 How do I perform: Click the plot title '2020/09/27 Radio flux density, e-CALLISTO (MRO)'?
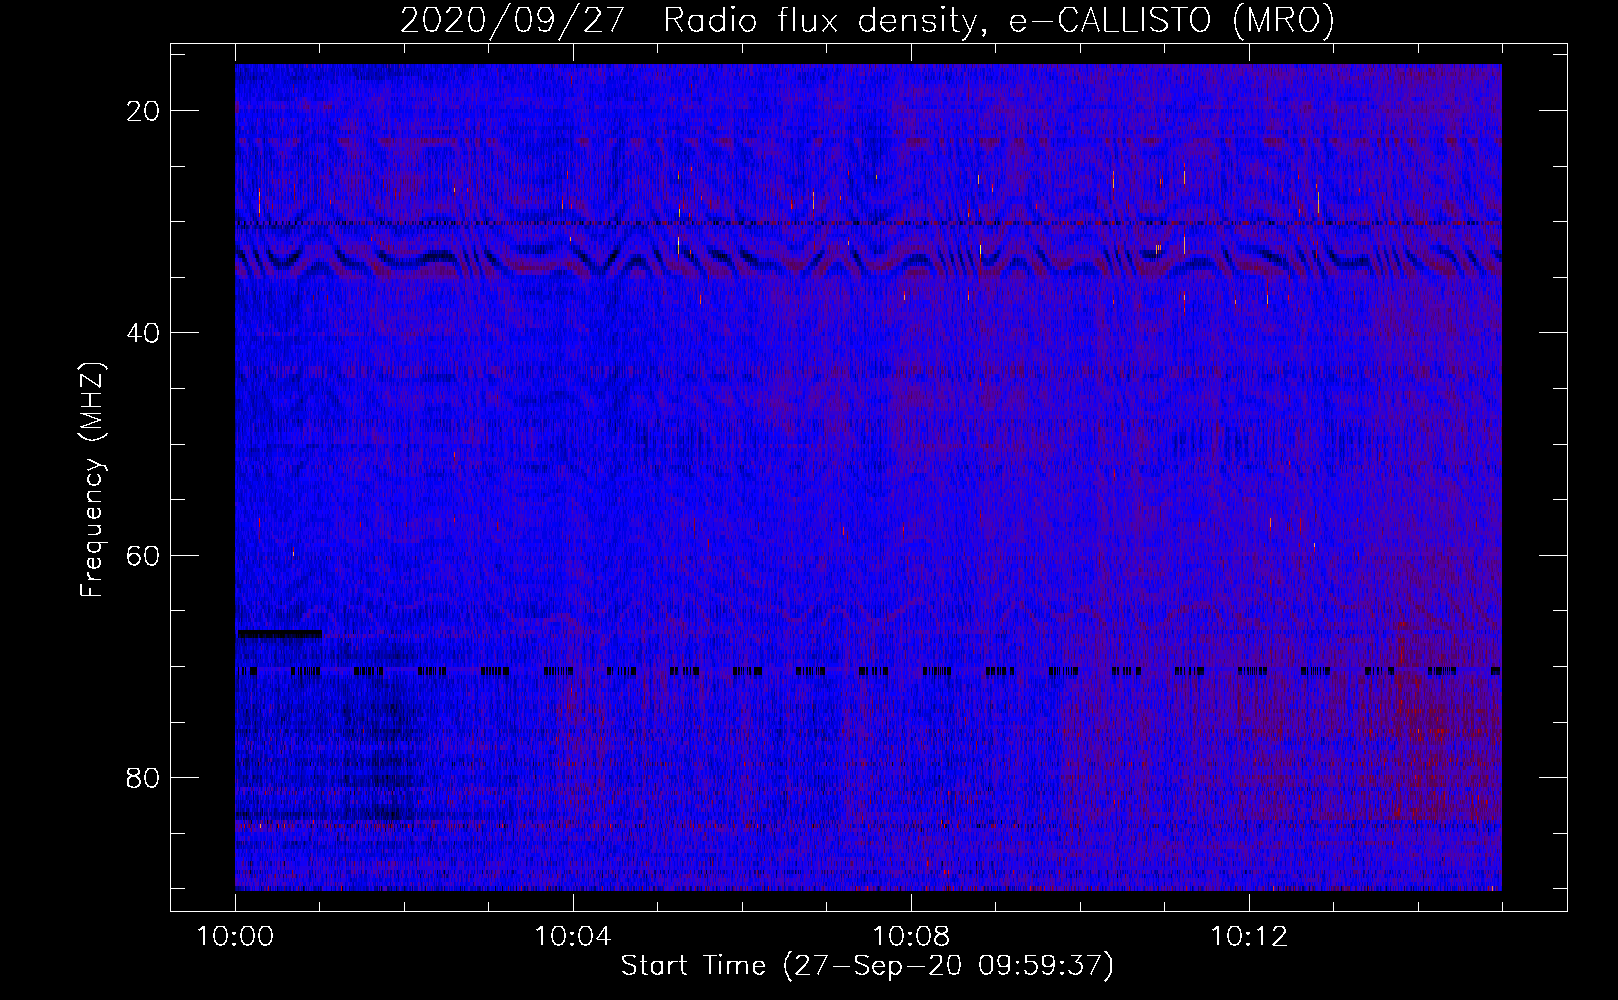867,20
